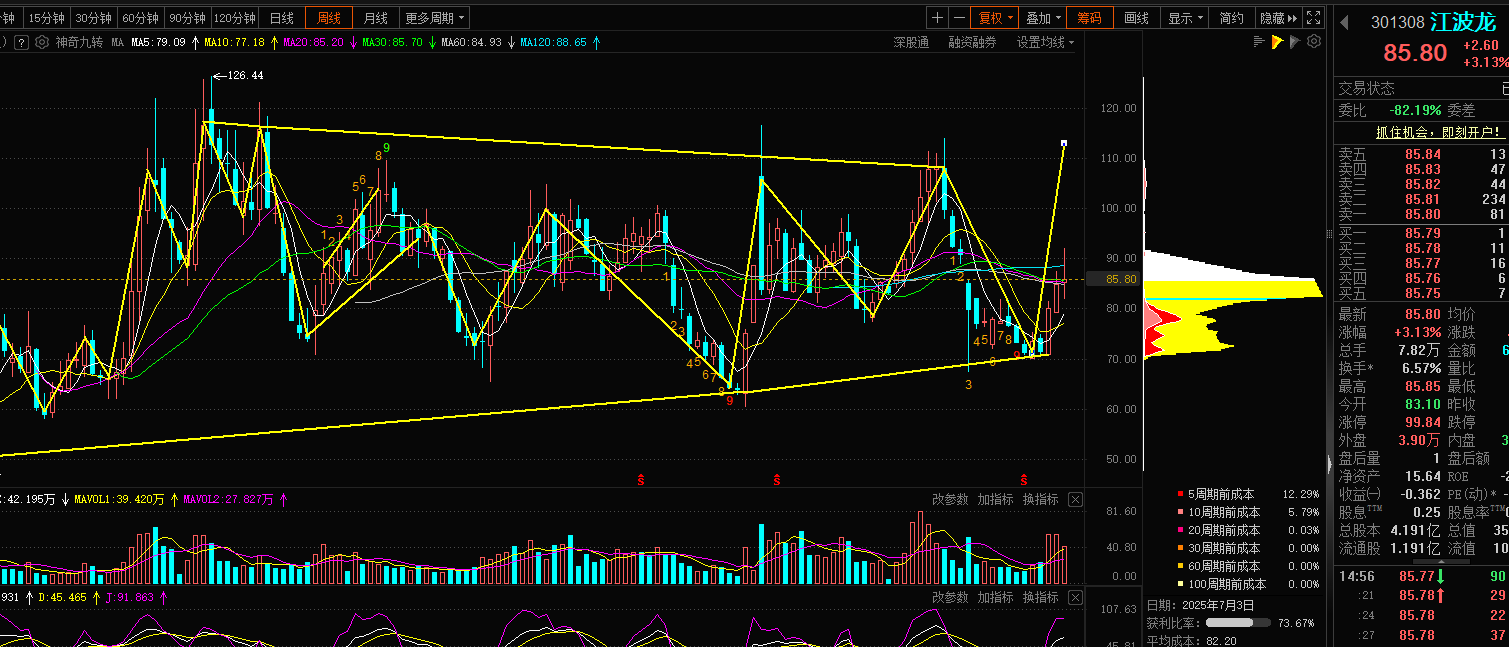The height and width of the screenshot is (647, 1509).
Task: Close the KDJ indicator sub-panel
Action: click(x=1075, y=597)
